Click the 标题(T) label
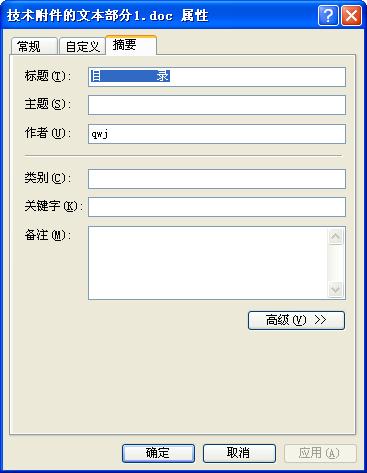 click(x=48, y=76)
